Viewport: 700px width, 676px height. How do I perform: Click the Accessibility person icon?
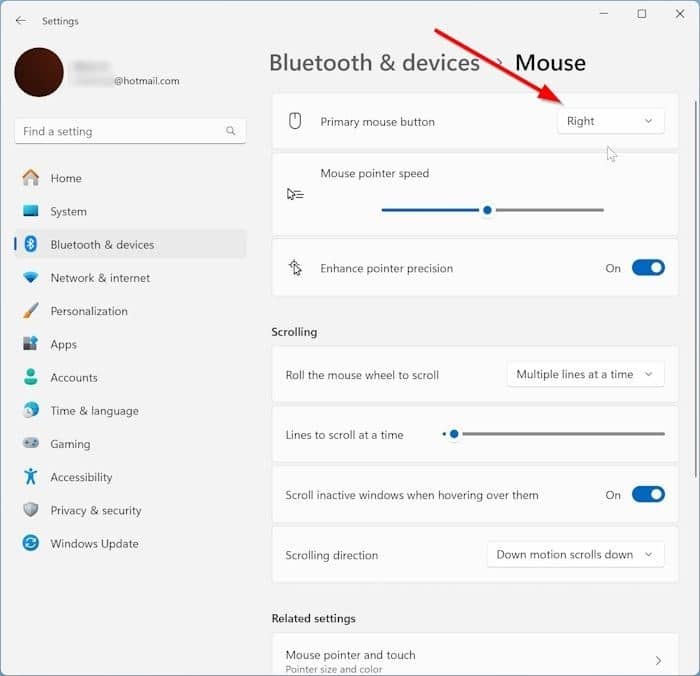(x=31, y=477)
